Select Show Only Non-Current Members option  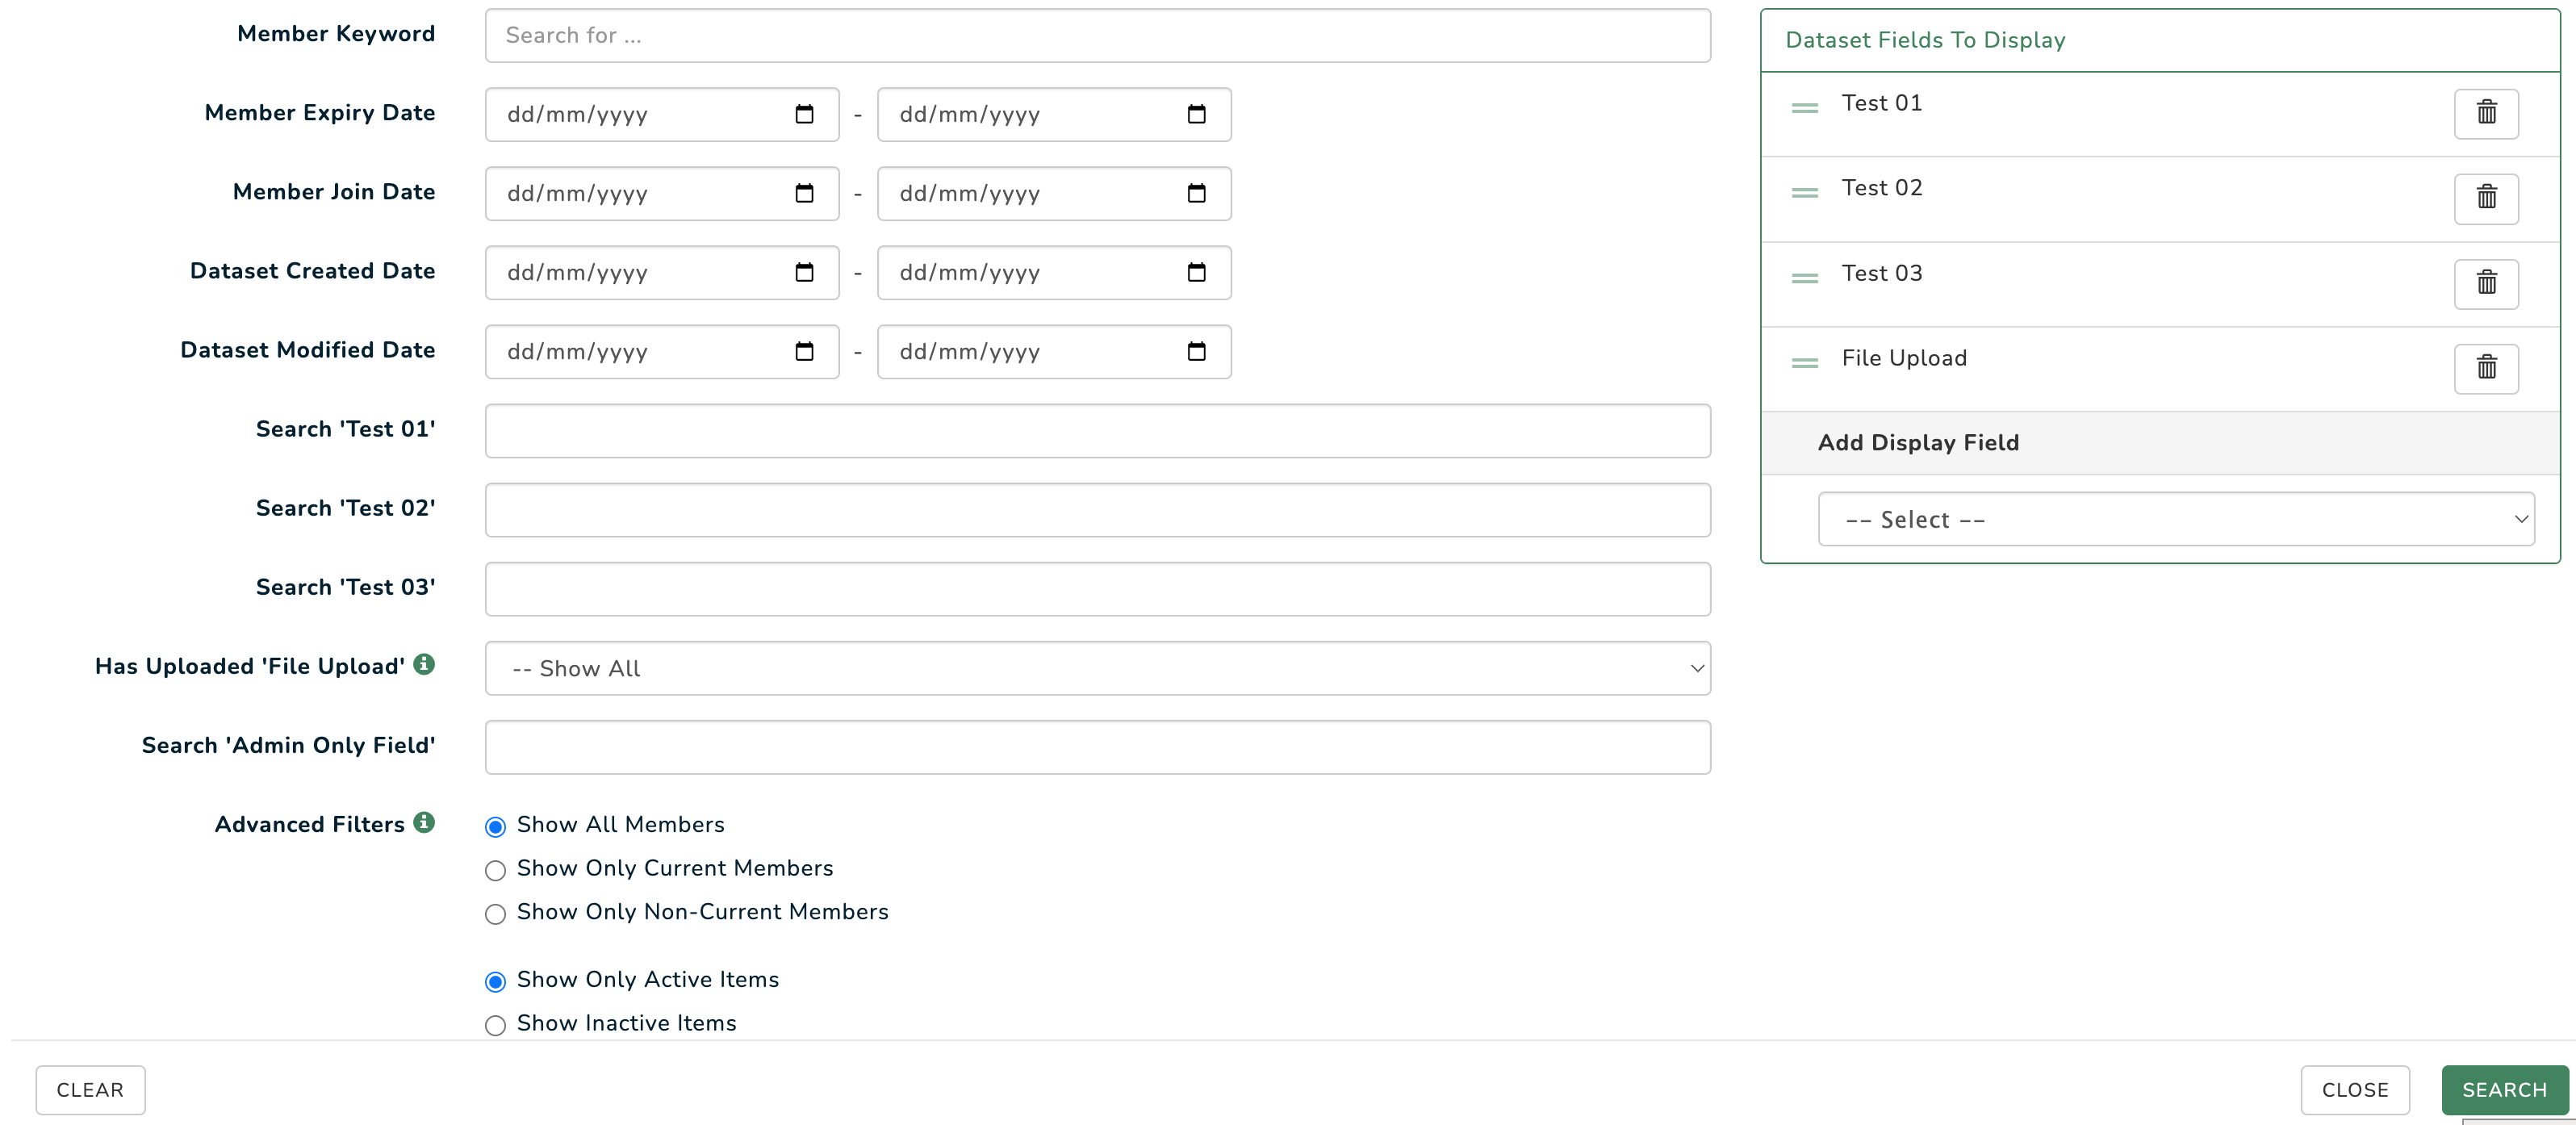(x=495, y=915)
